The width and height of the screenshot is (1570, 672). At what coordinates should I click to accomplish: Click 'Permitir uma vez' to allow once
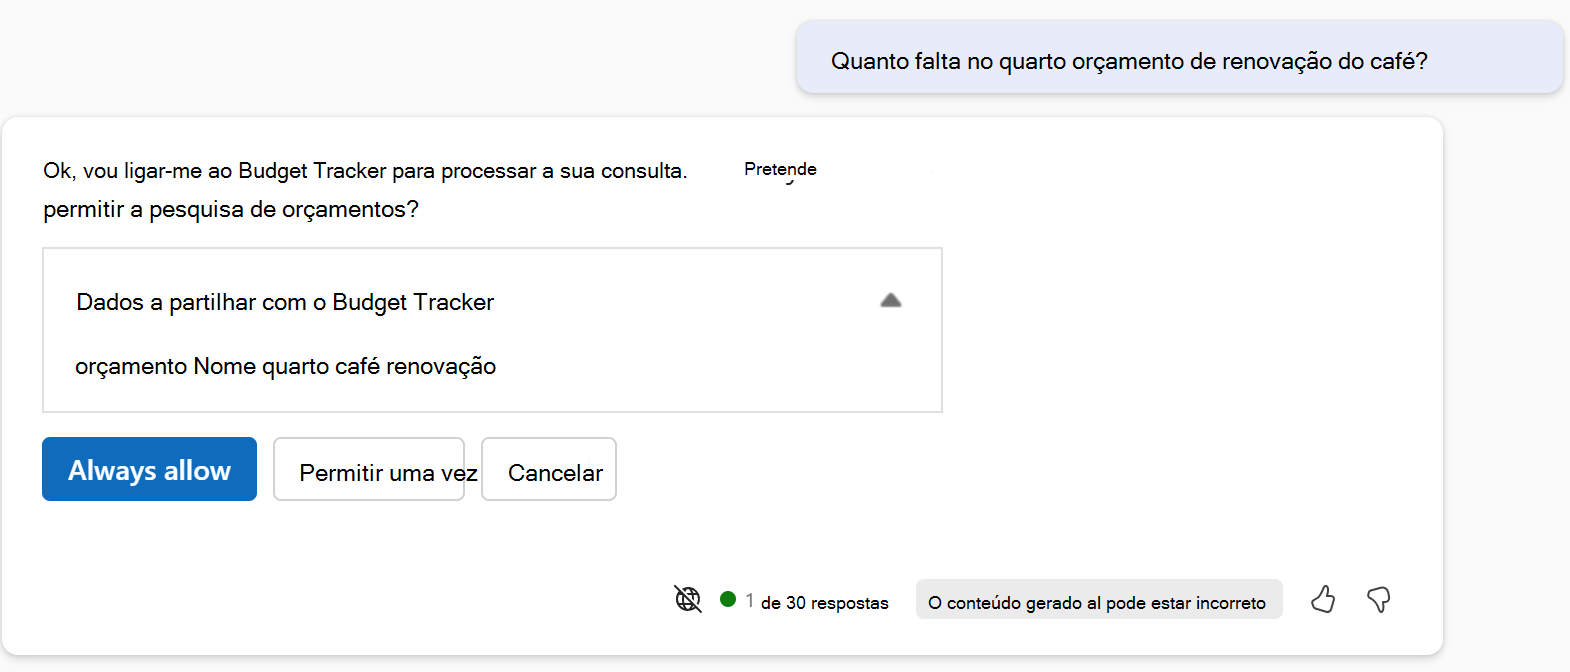pyautogui.click(x=369, y=470)
